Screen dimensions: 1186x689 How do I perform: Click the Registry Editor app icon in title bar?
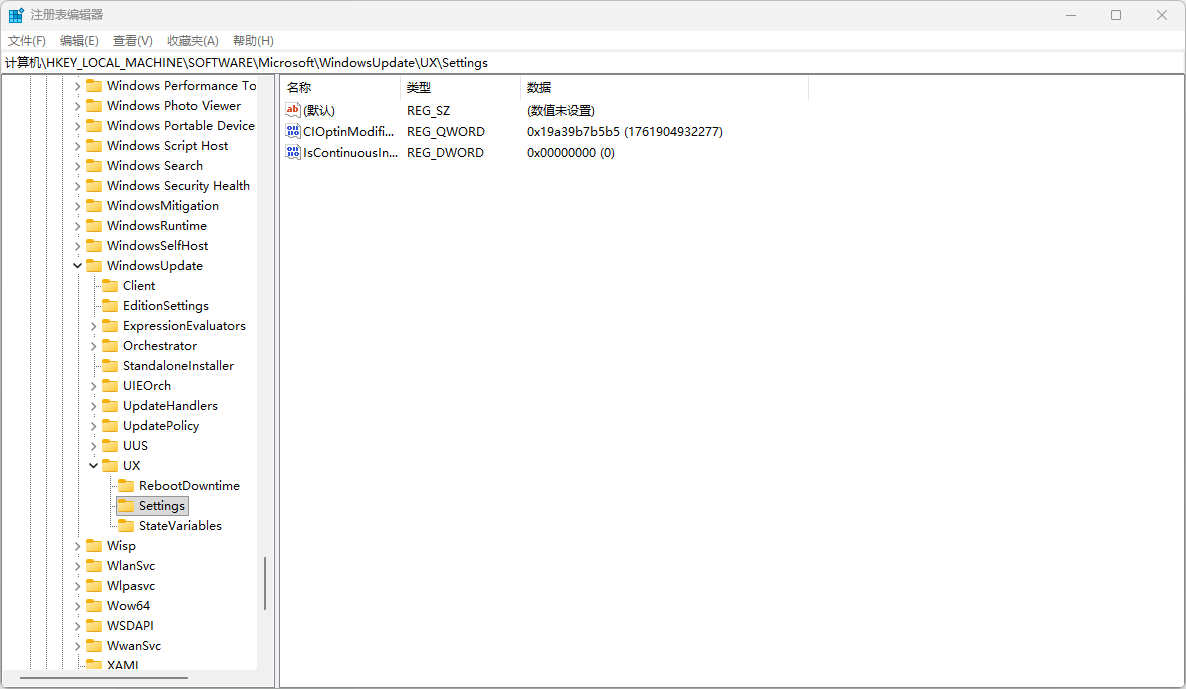click(16, 15)
